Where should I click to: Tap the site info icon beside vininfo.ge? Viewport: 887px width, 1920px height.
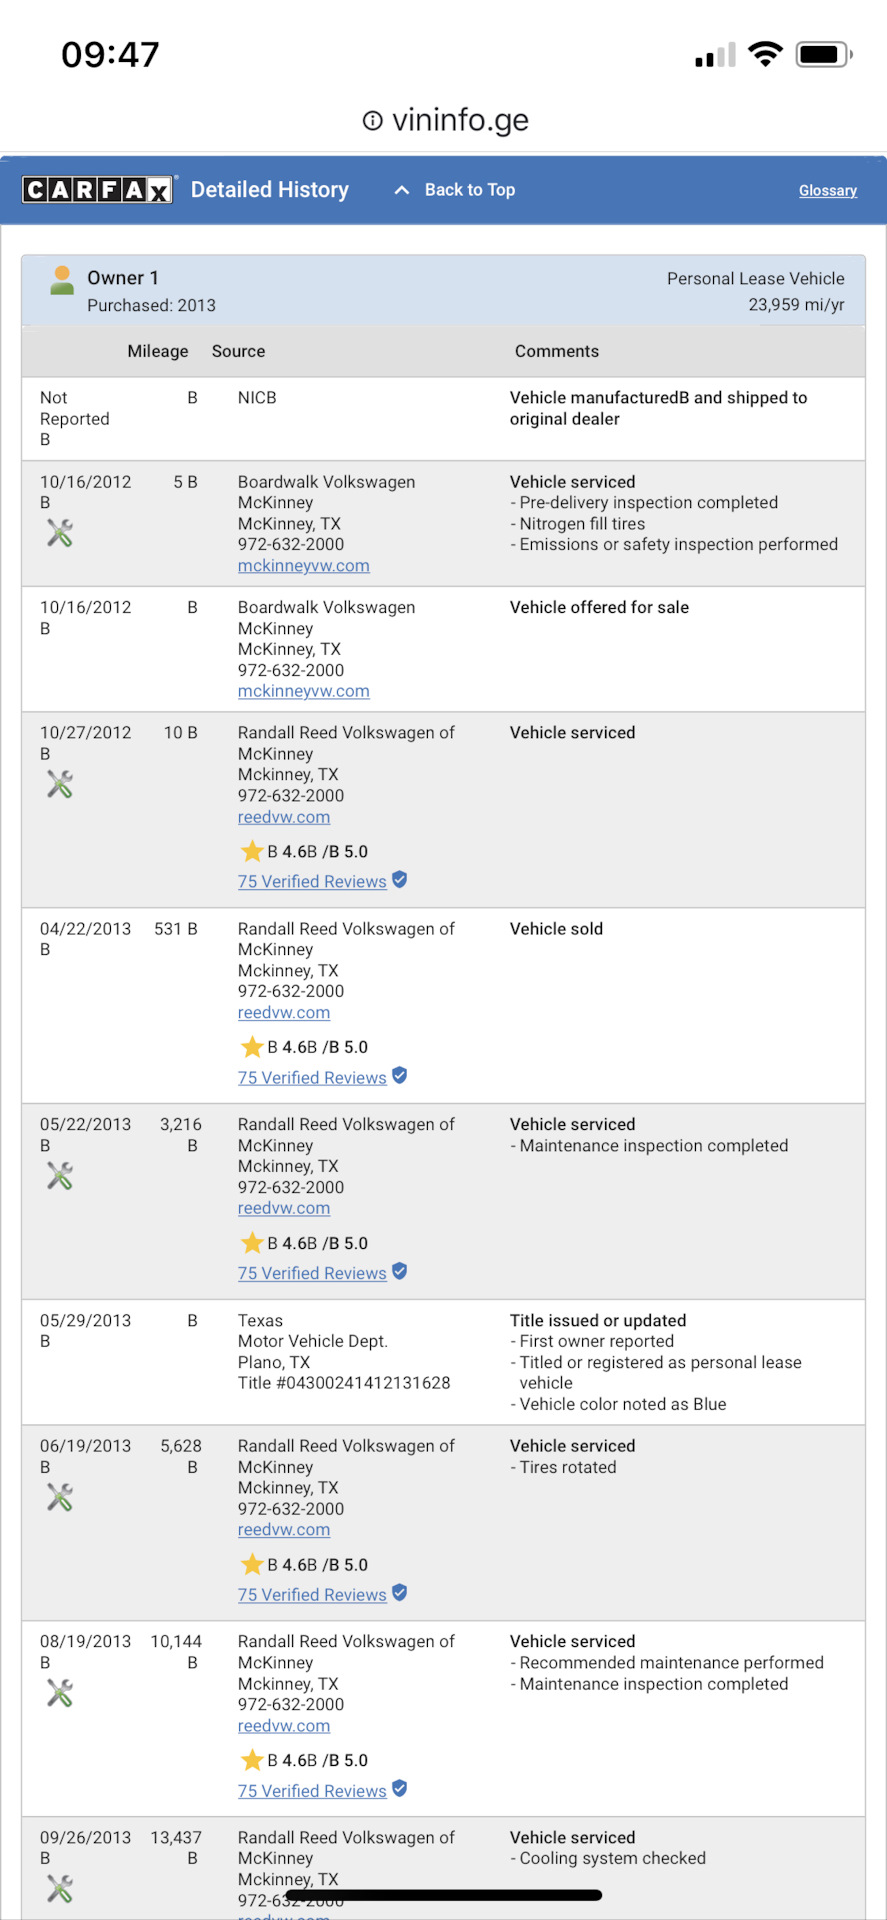tap(372, 121)
